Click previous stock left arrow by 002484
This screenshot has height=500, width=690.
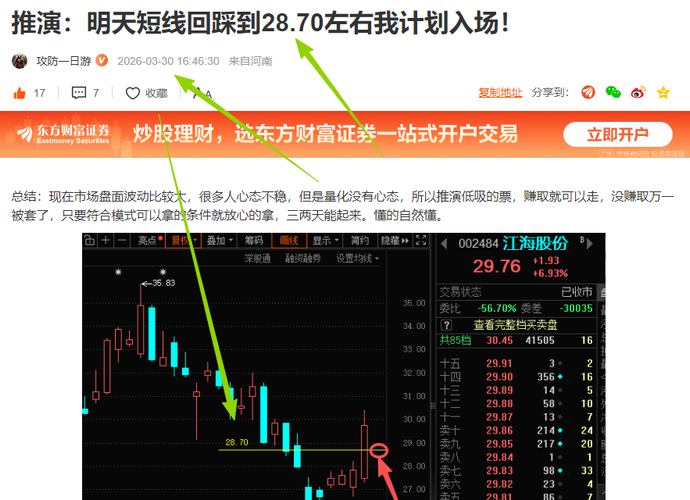[444, 244]
